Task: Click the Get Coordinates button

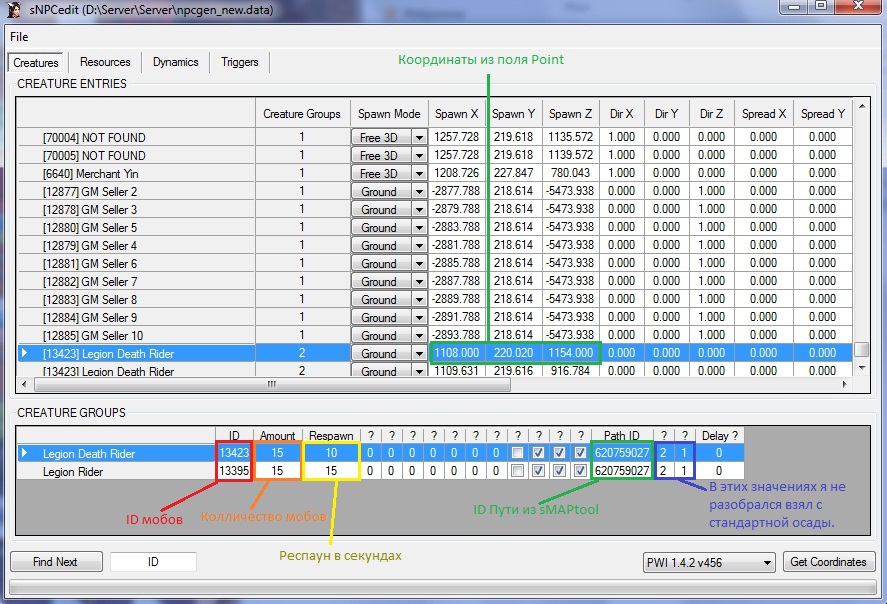Action: [x=830, y=562]
